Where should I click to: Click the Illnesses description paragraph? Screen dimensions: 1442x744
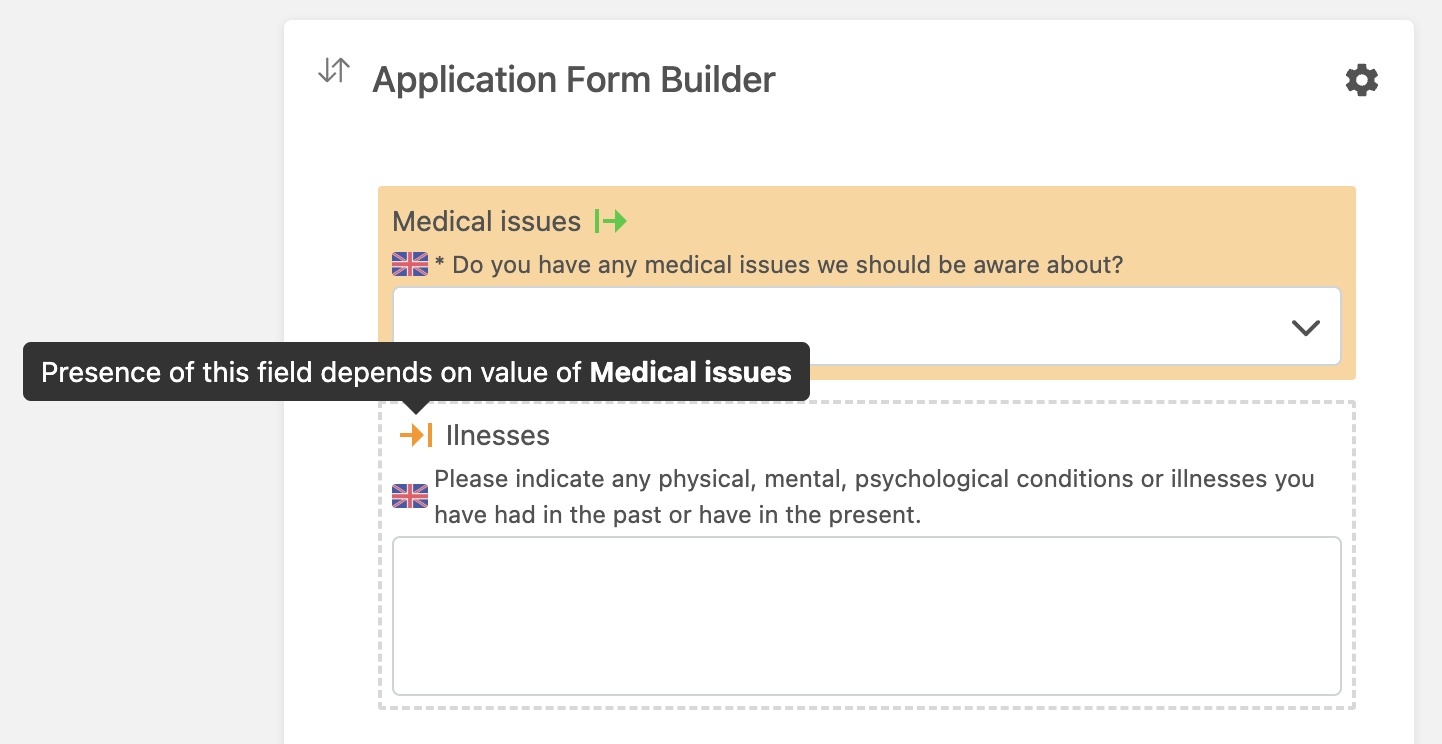[874, 497]
